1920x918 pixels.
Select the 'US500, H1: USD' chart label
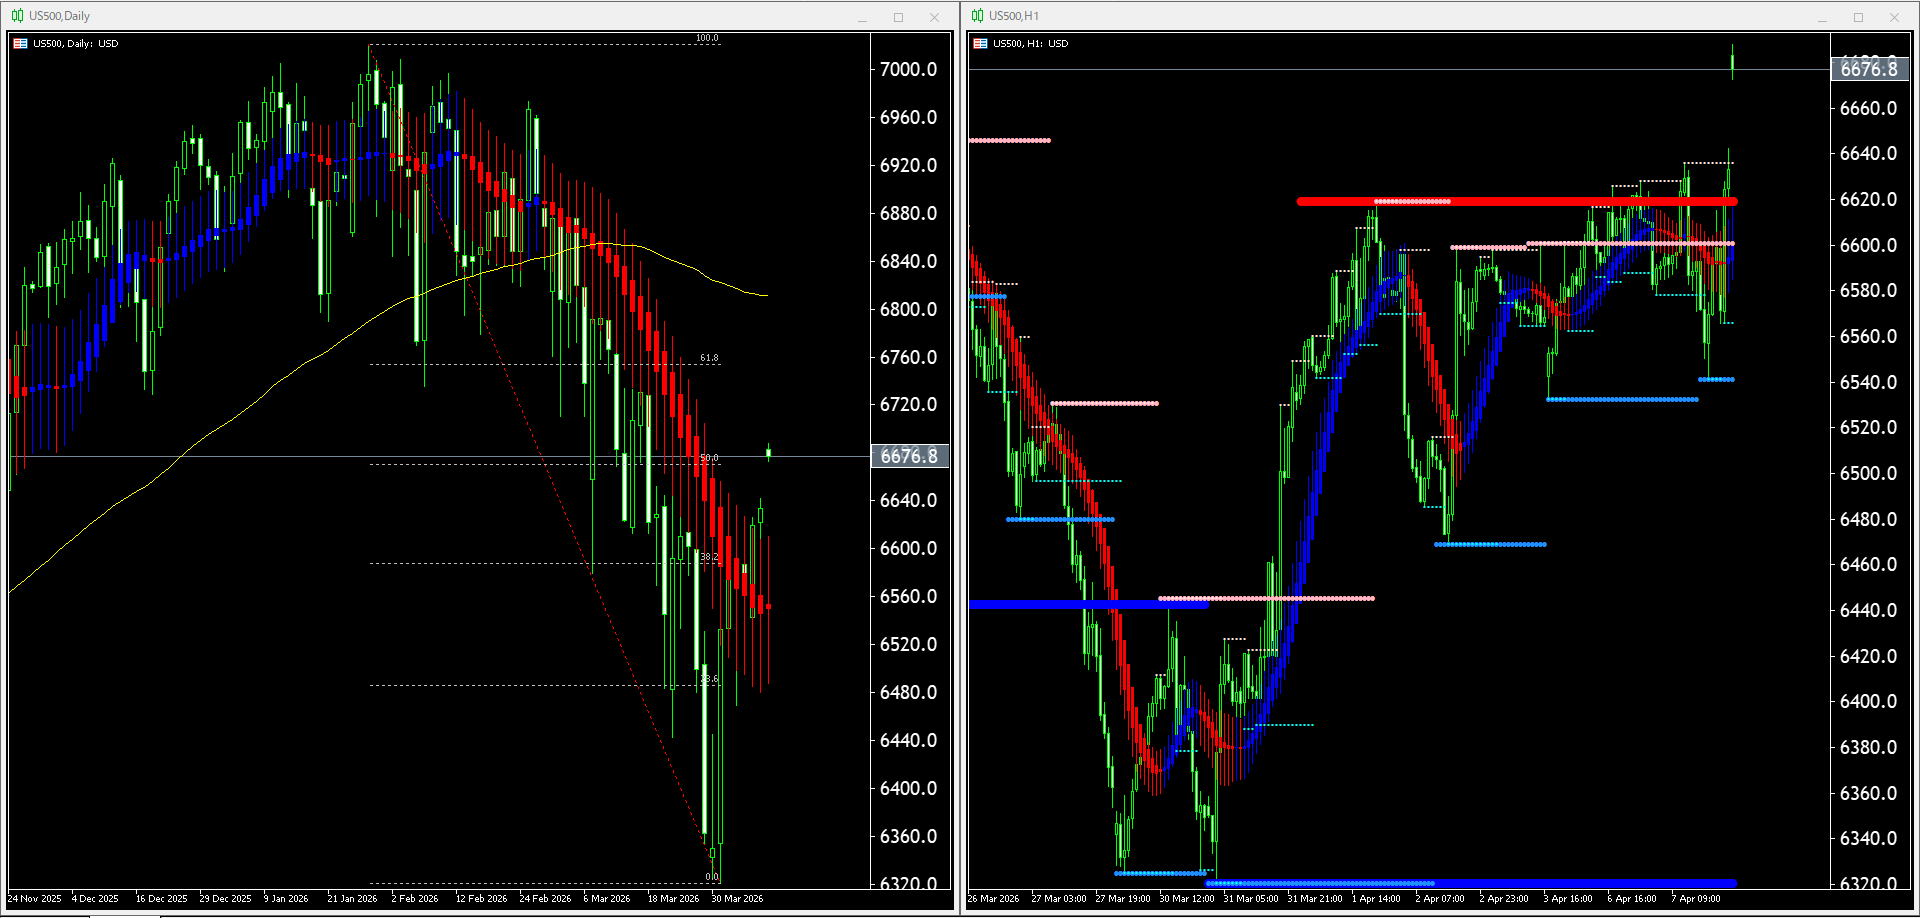[x=1031, y=44]
